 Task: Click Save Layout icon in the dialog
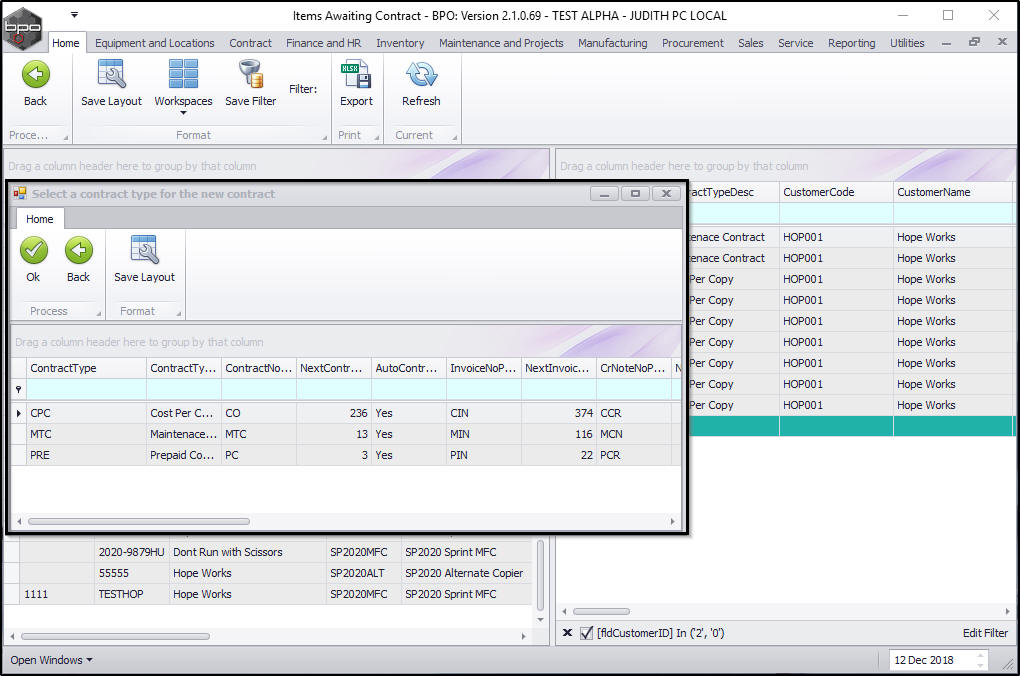(x=144, y=251)
